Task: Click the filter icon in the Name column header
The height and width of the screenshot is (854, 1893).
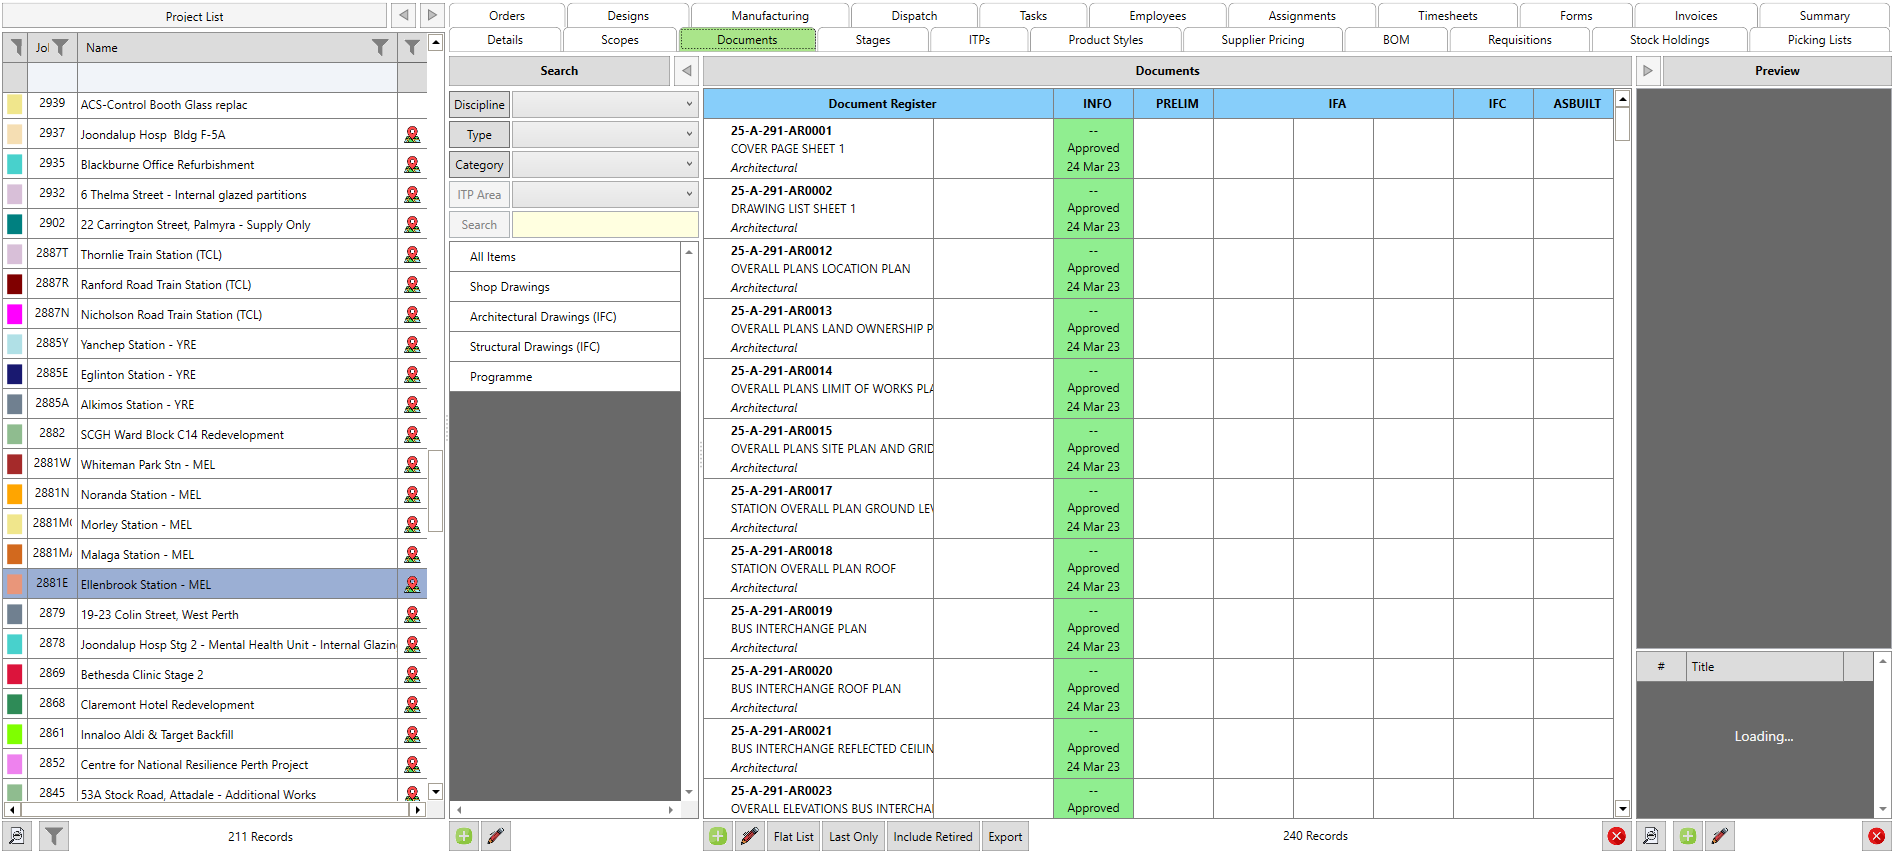Action: coord(380,47)
